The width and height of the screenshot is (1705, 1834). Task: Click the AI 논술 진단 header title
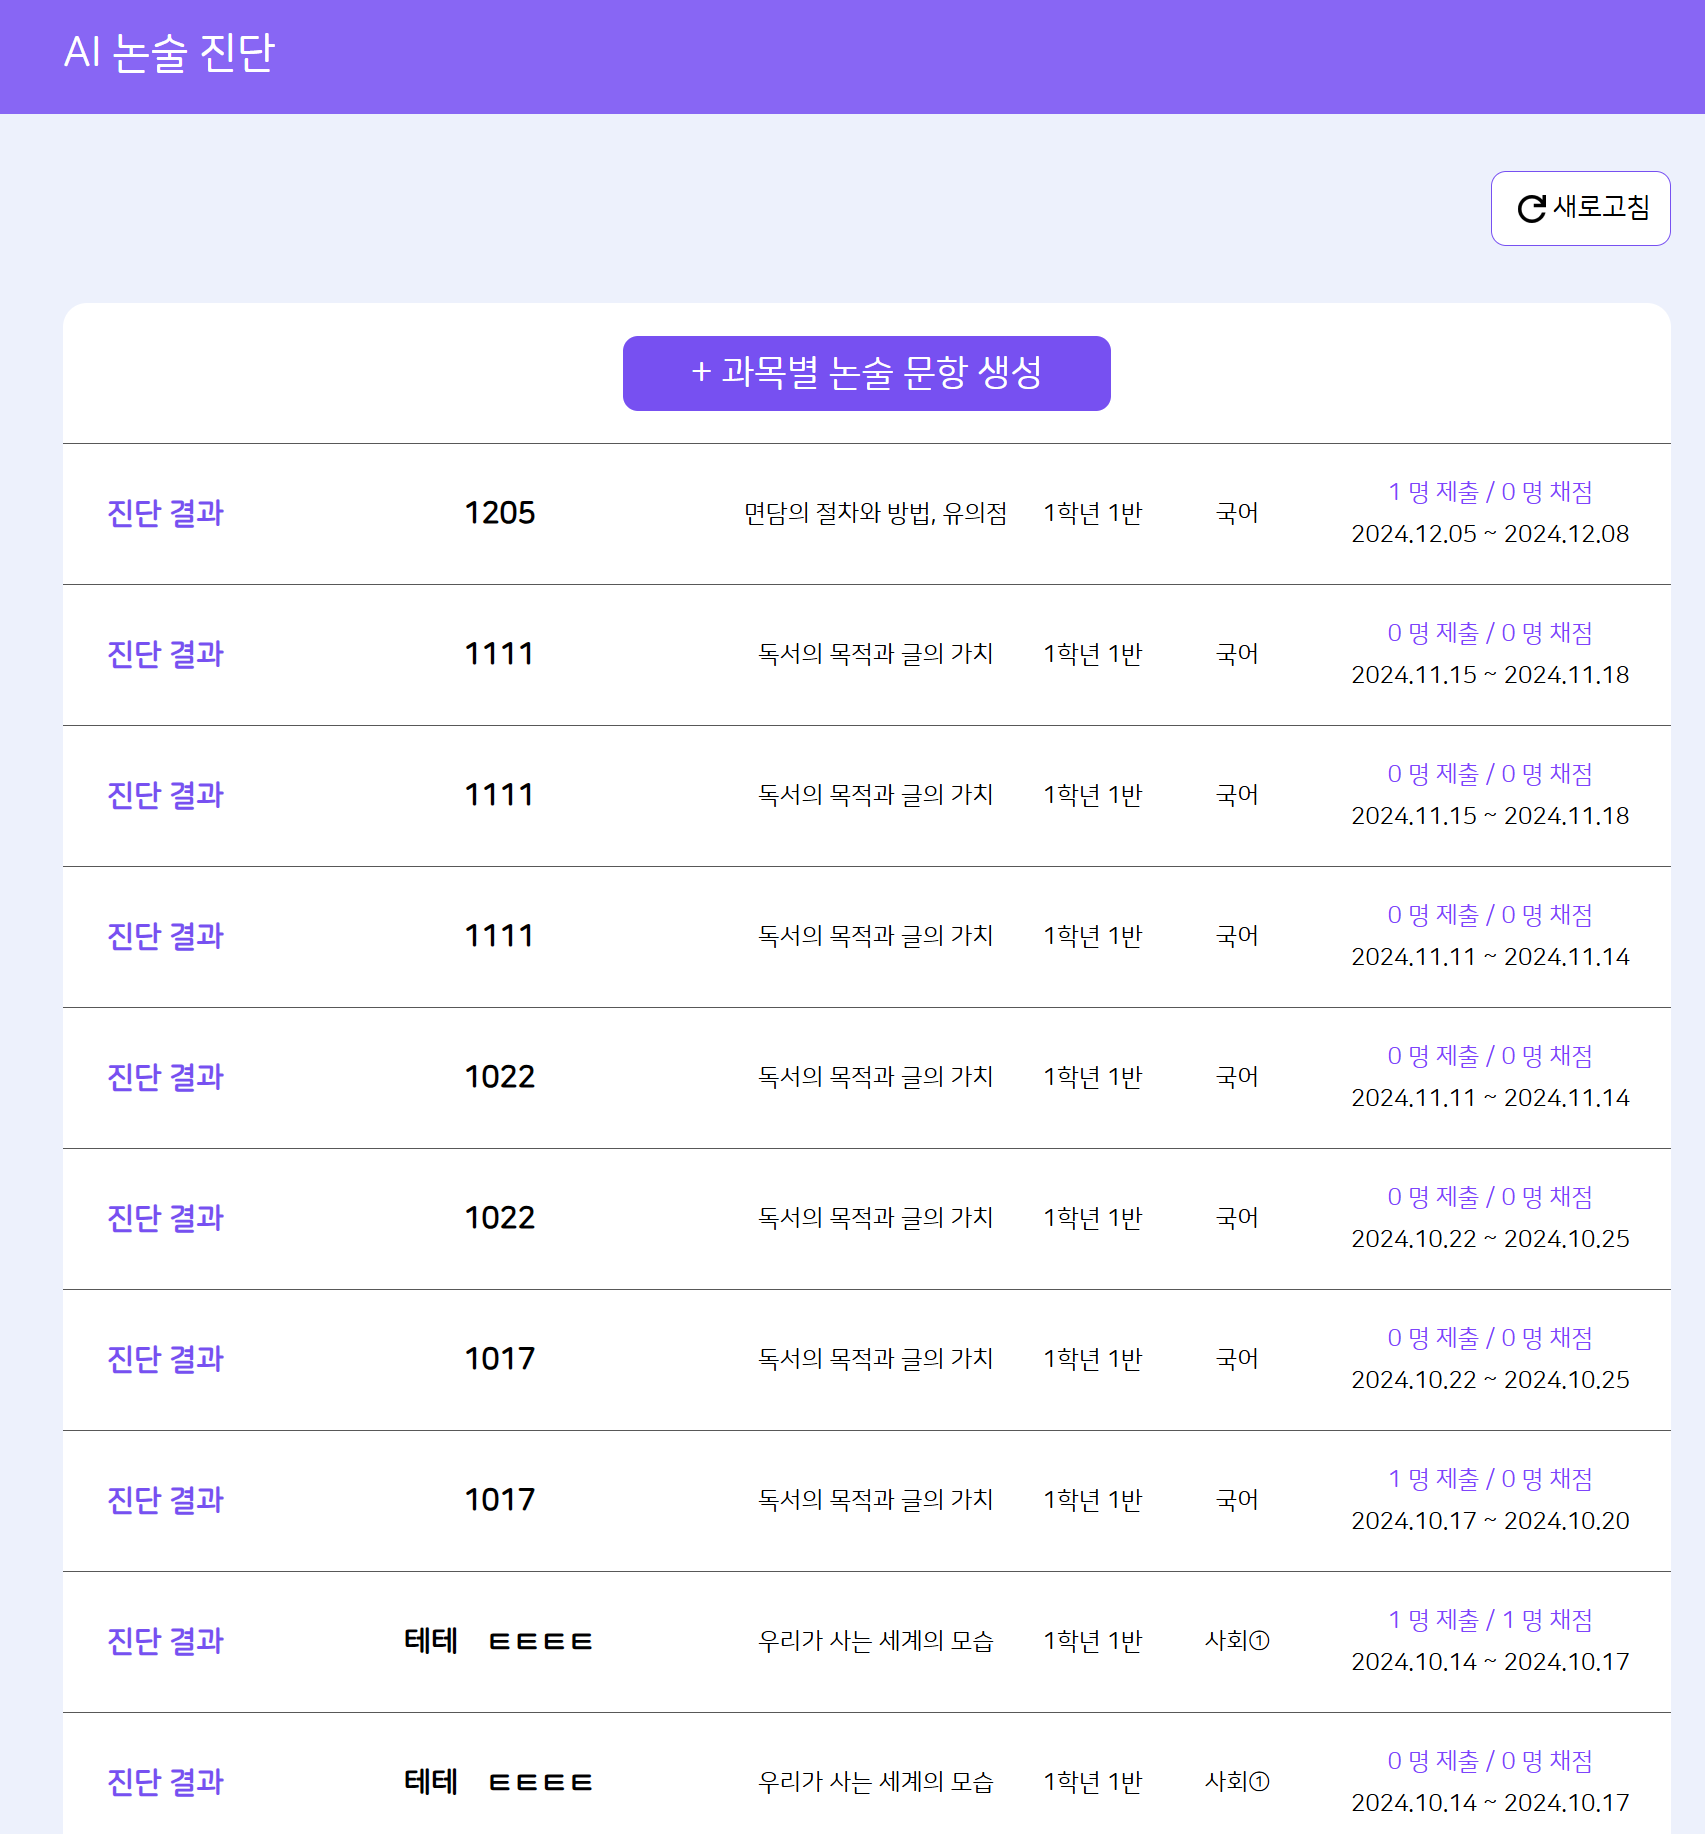click(169, 52)
